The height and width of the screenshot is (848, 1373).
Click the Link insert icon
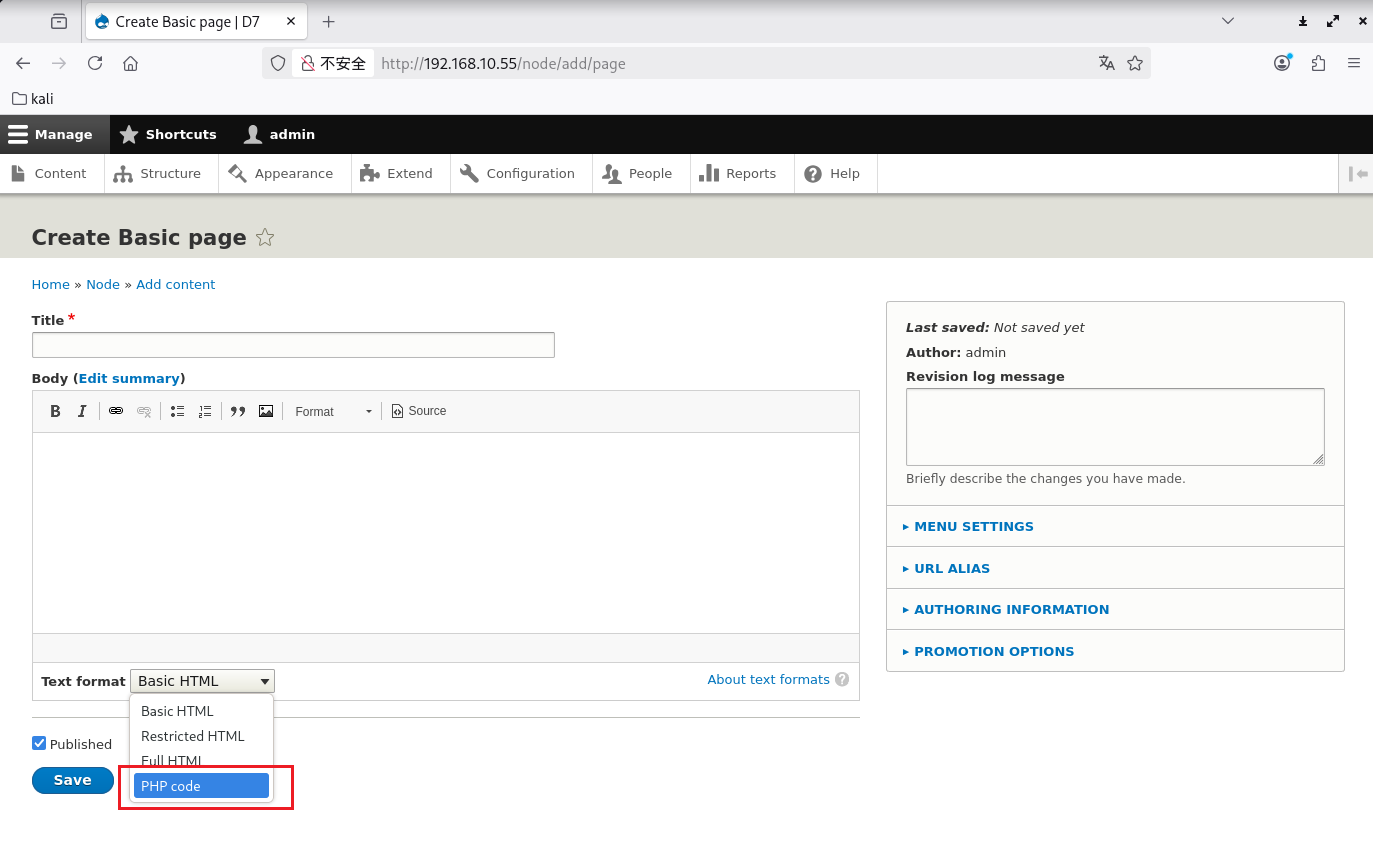(x=116, y=411)
